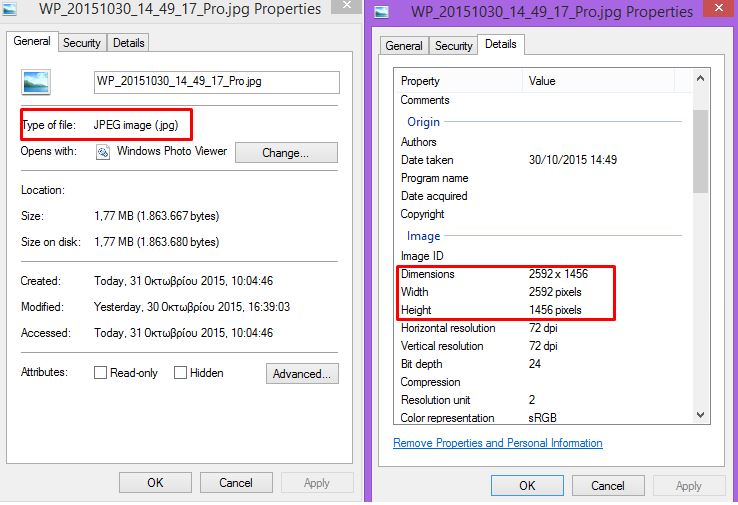Click the file name text field
738x505 pixels.
pos(216,82)
